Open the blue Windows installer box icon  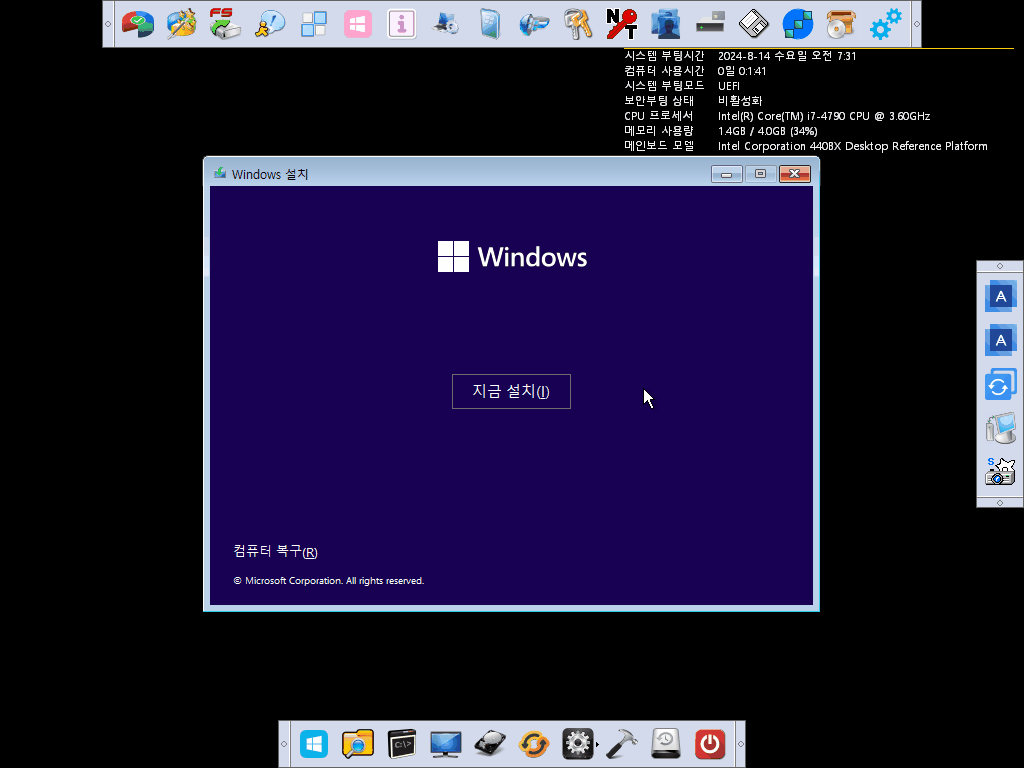point(490,24)
